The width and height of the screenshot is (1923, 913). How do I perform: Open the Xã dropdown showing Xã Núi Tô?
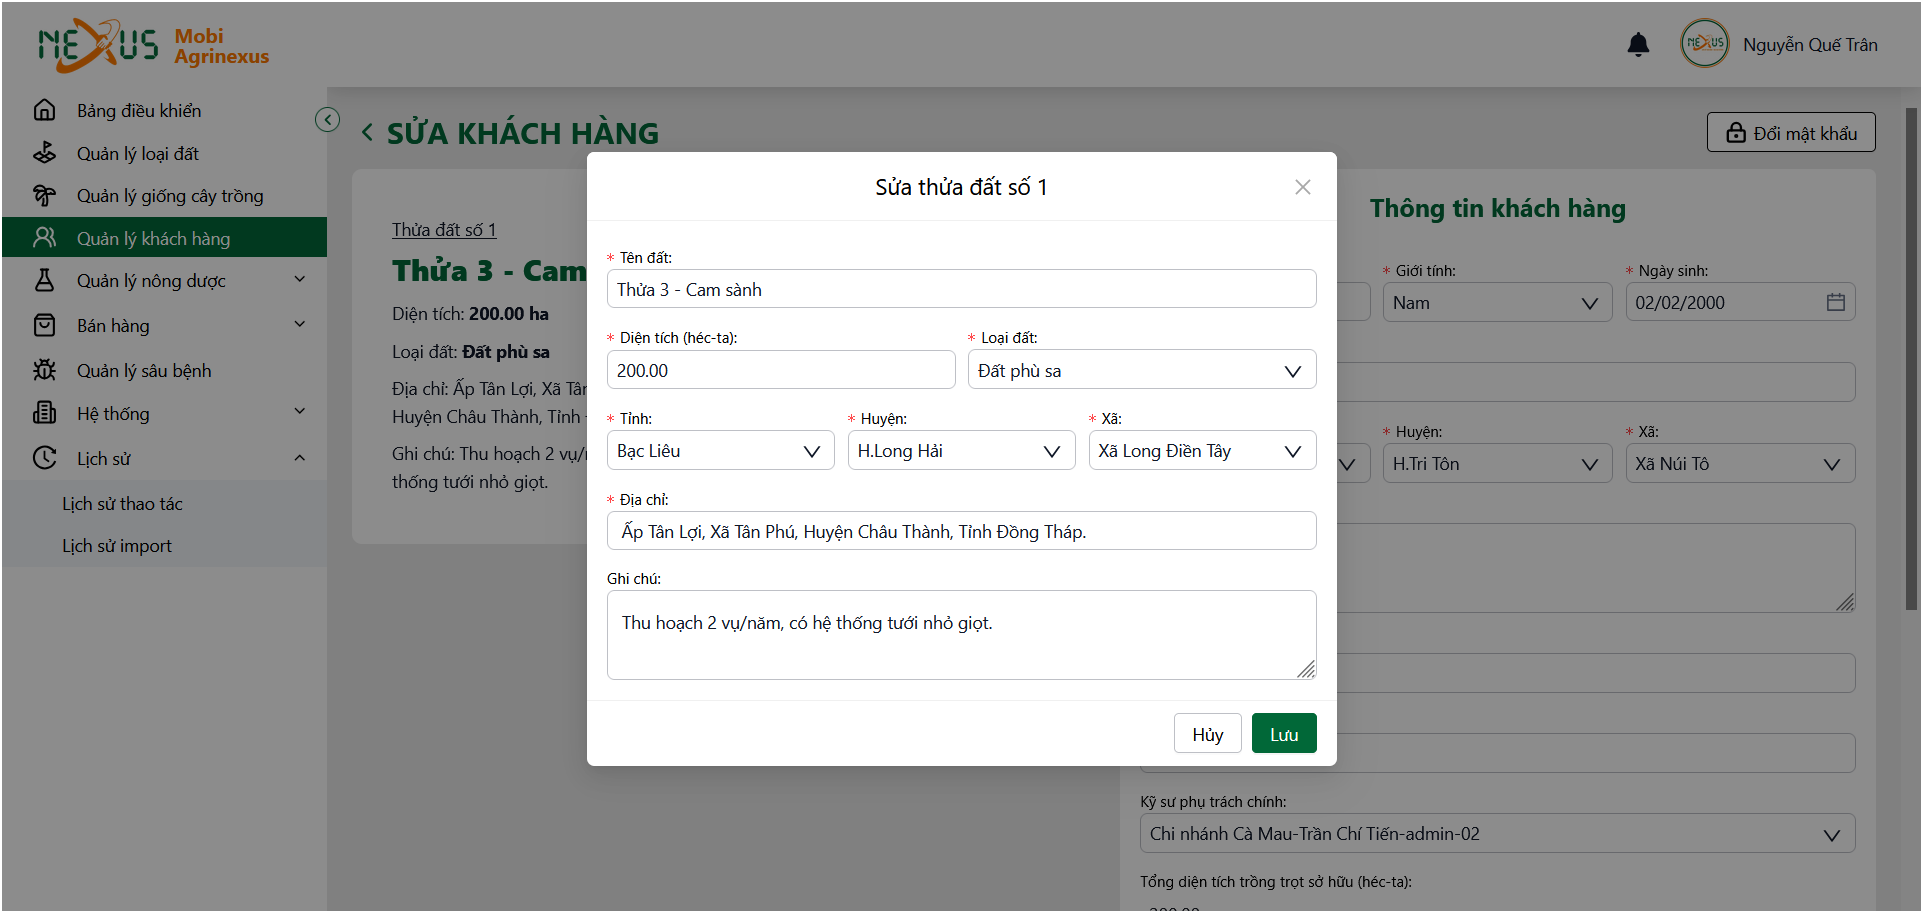coord(1740,464)
